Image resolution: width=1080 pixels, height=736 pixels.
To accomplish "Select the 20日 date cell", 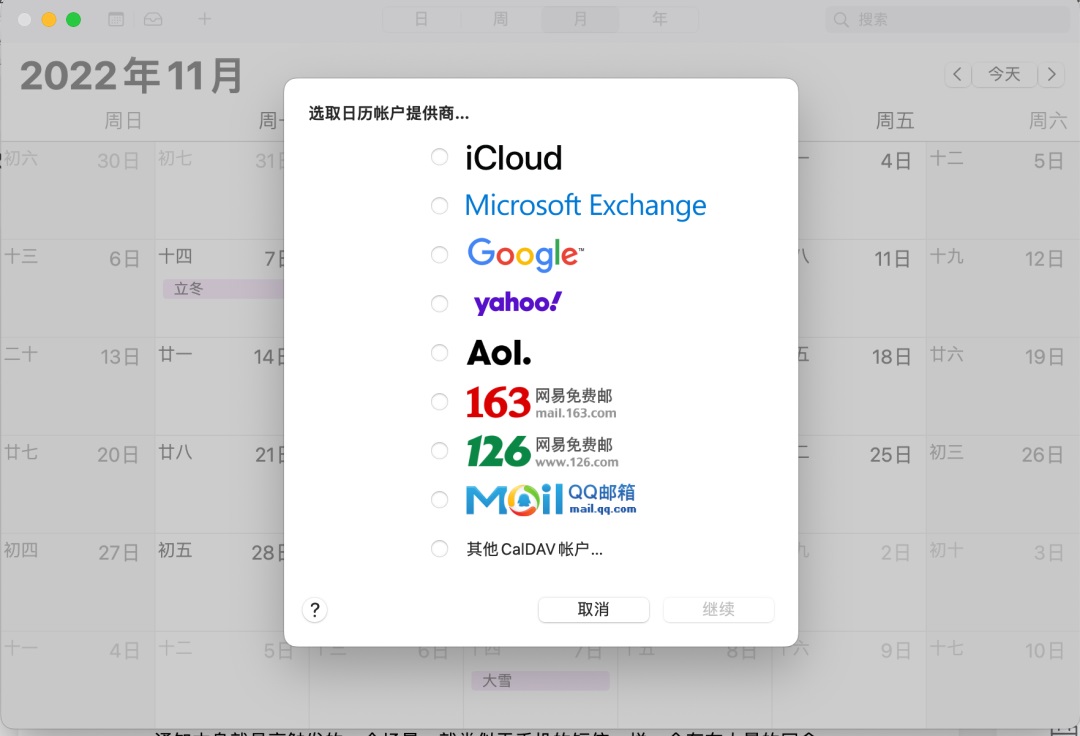I will (78, 485).
